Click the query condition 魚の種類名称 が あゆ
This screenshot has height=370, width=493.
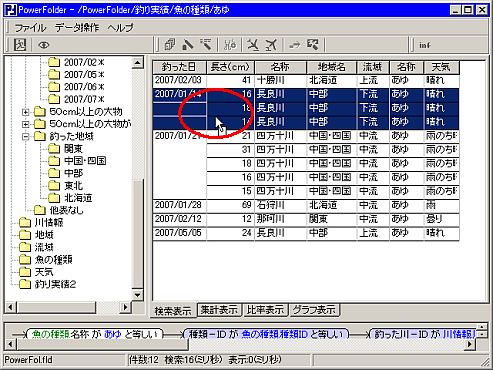click(x=94, y=334)
